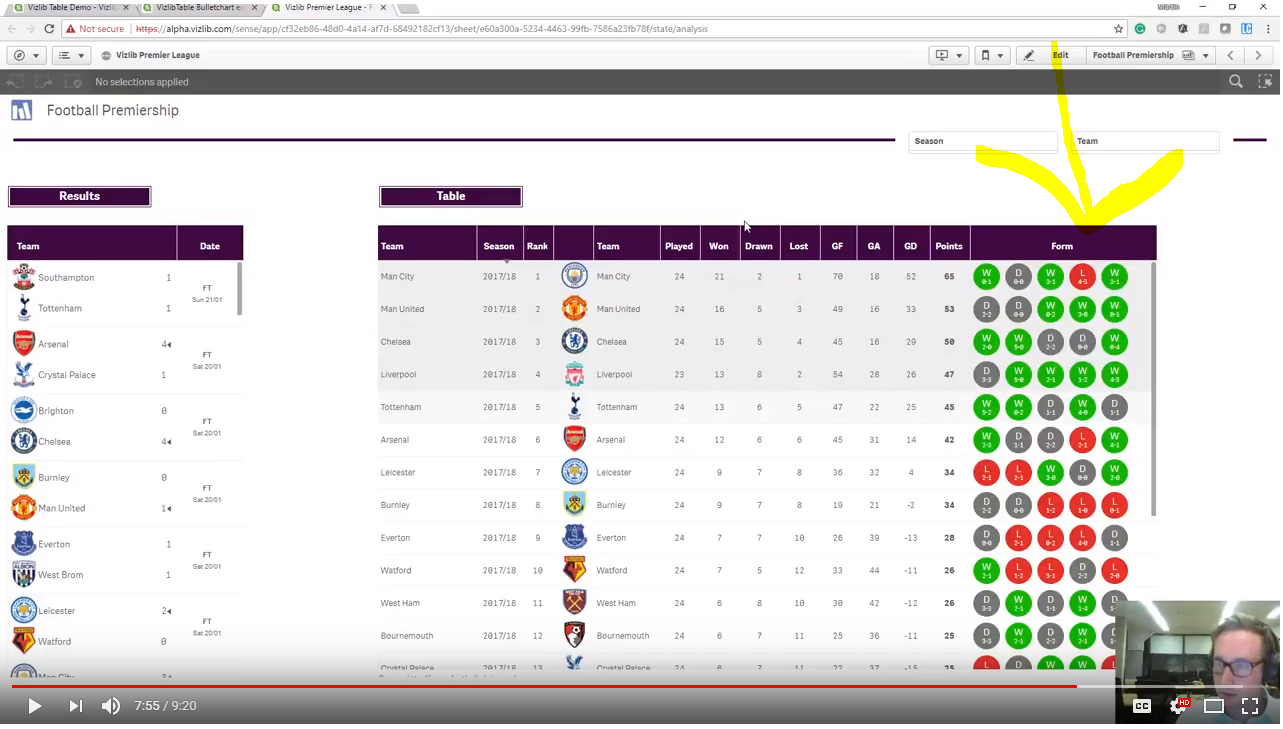
Task: Click the Form column header
Action: [x=1062, y=246]
